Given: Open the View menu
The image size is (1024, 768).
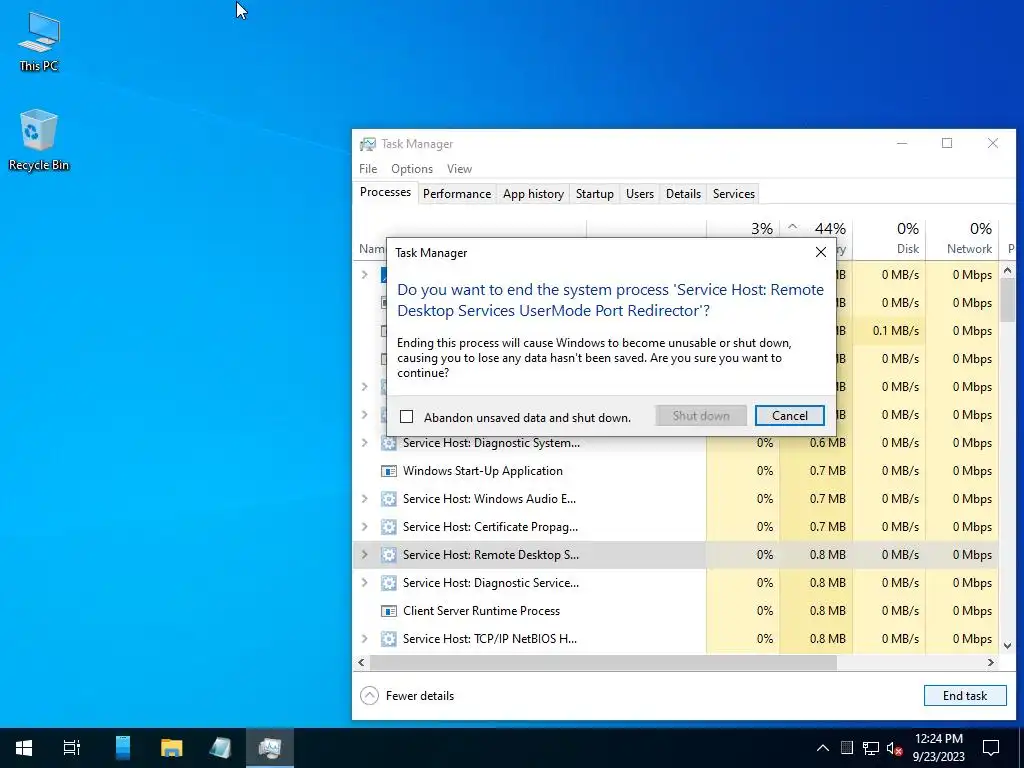Looking at the screenshot, I should [x=459, y=168].
